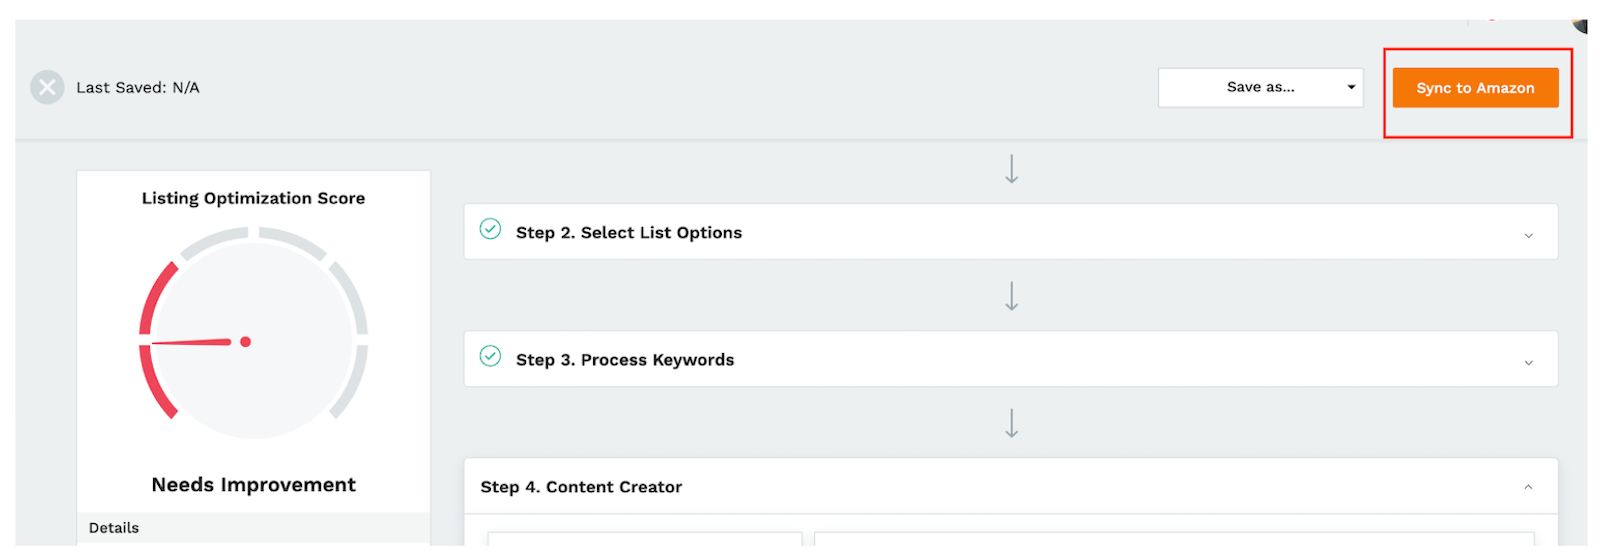Click the Step 4. Content Creator heading
Screen dimensions: 1600x559
581,487
